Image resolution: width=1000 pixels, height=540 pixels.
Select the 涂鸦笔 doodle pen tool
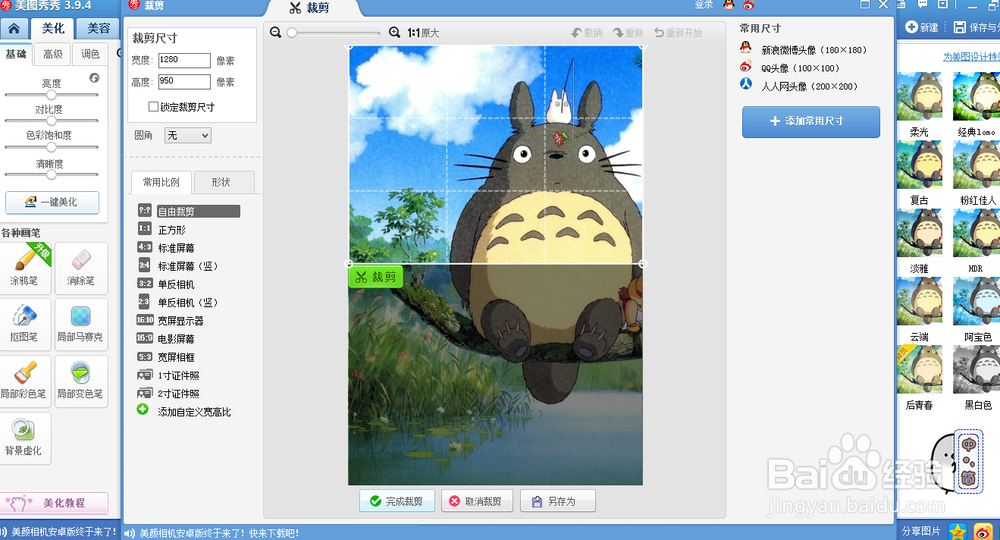(25, 267)
